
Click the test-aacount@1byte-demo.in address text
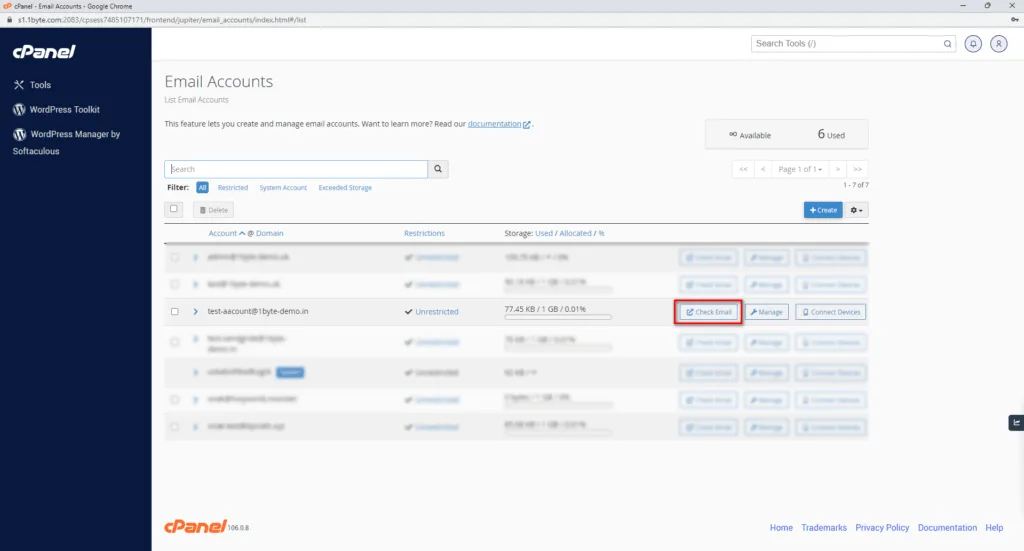click(258, 311)
